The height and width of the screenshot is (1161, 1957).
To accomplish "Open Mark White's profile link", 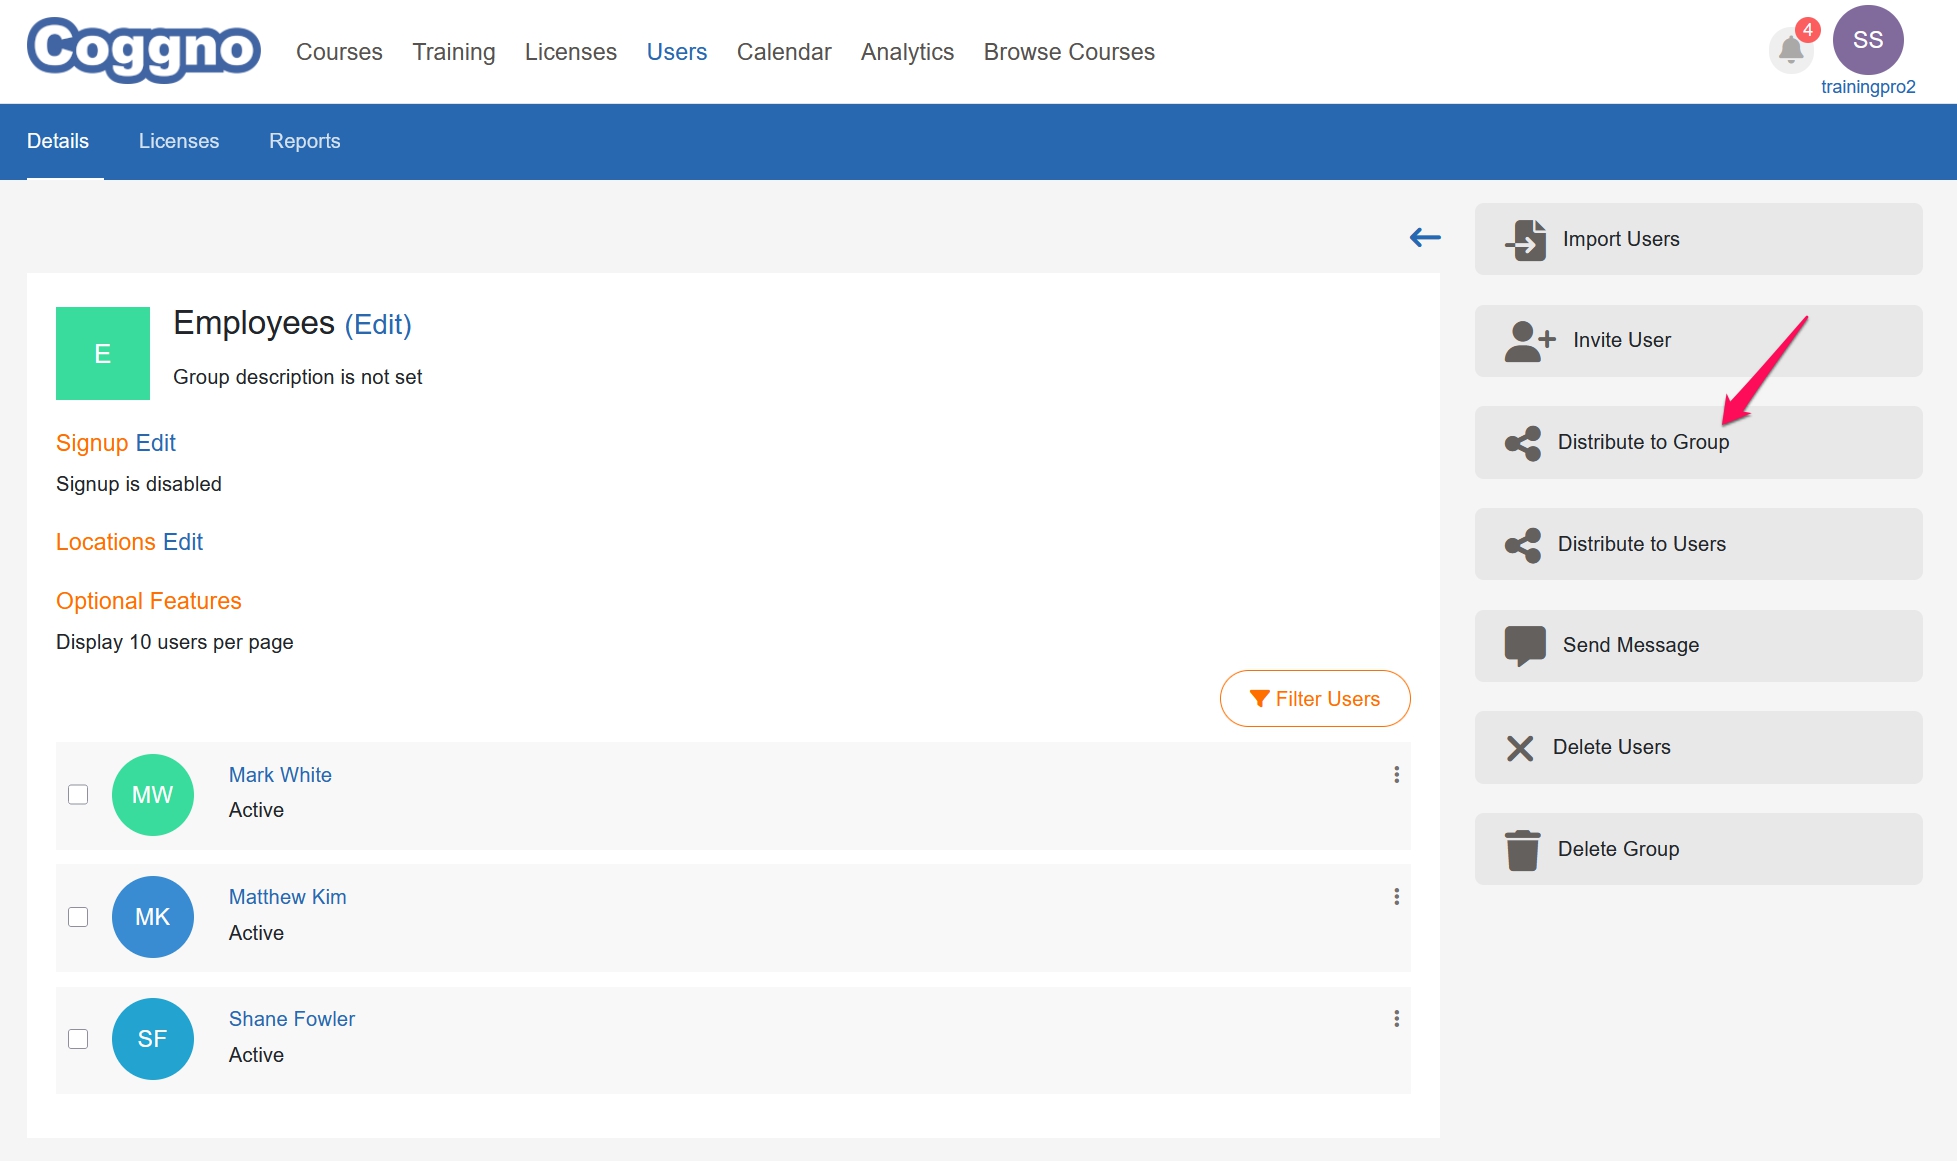I will click(280, 775).
